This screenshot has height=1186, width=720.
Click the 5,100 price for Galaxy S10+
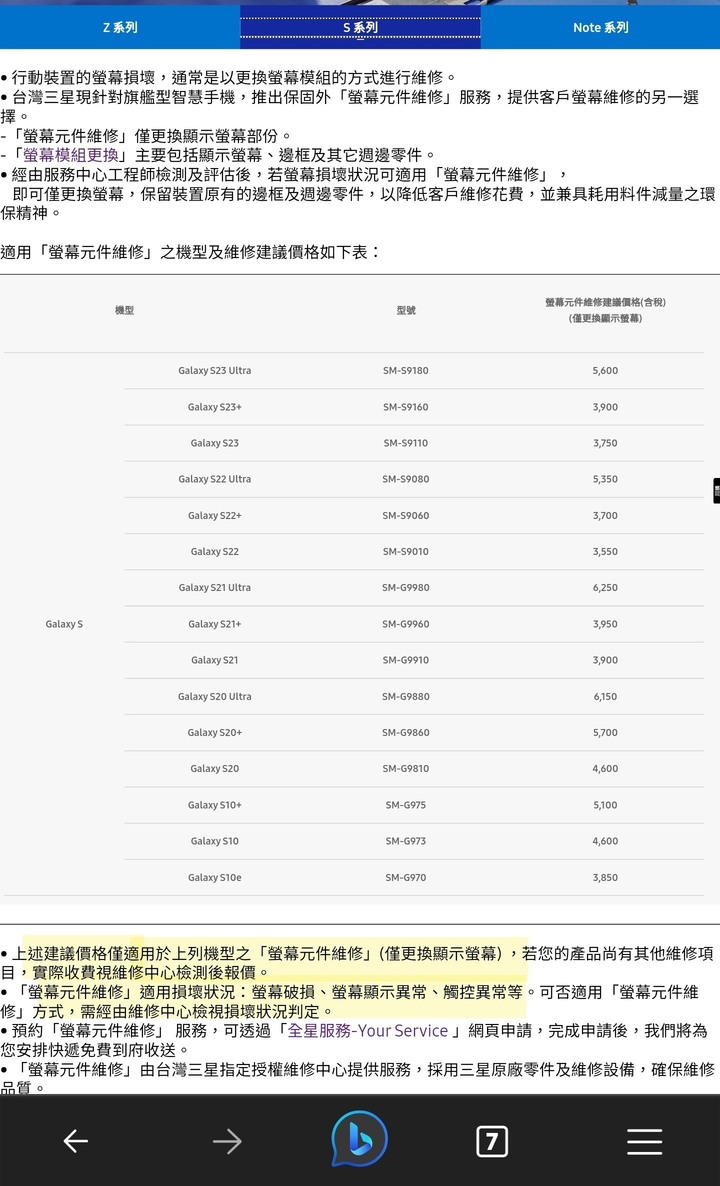click(605, 805)
